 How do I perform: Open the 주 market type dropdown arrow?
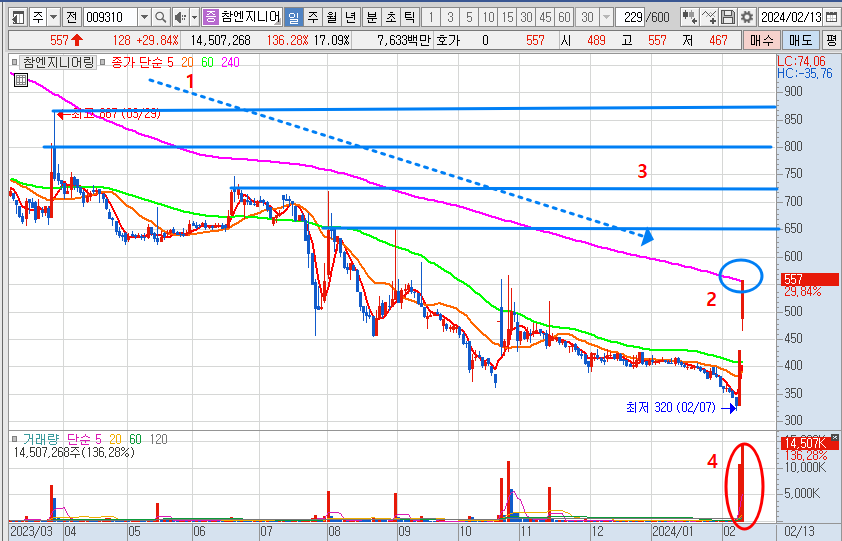coord(54,17)
